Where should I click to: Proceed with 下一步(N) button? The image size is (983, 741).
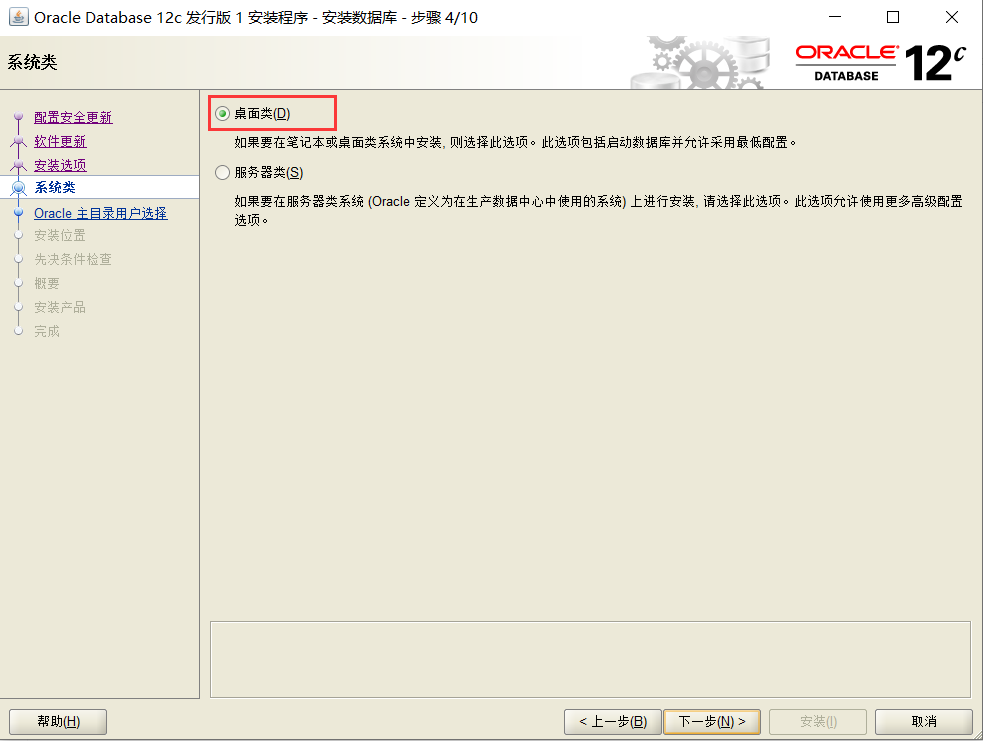coord(712,722)
